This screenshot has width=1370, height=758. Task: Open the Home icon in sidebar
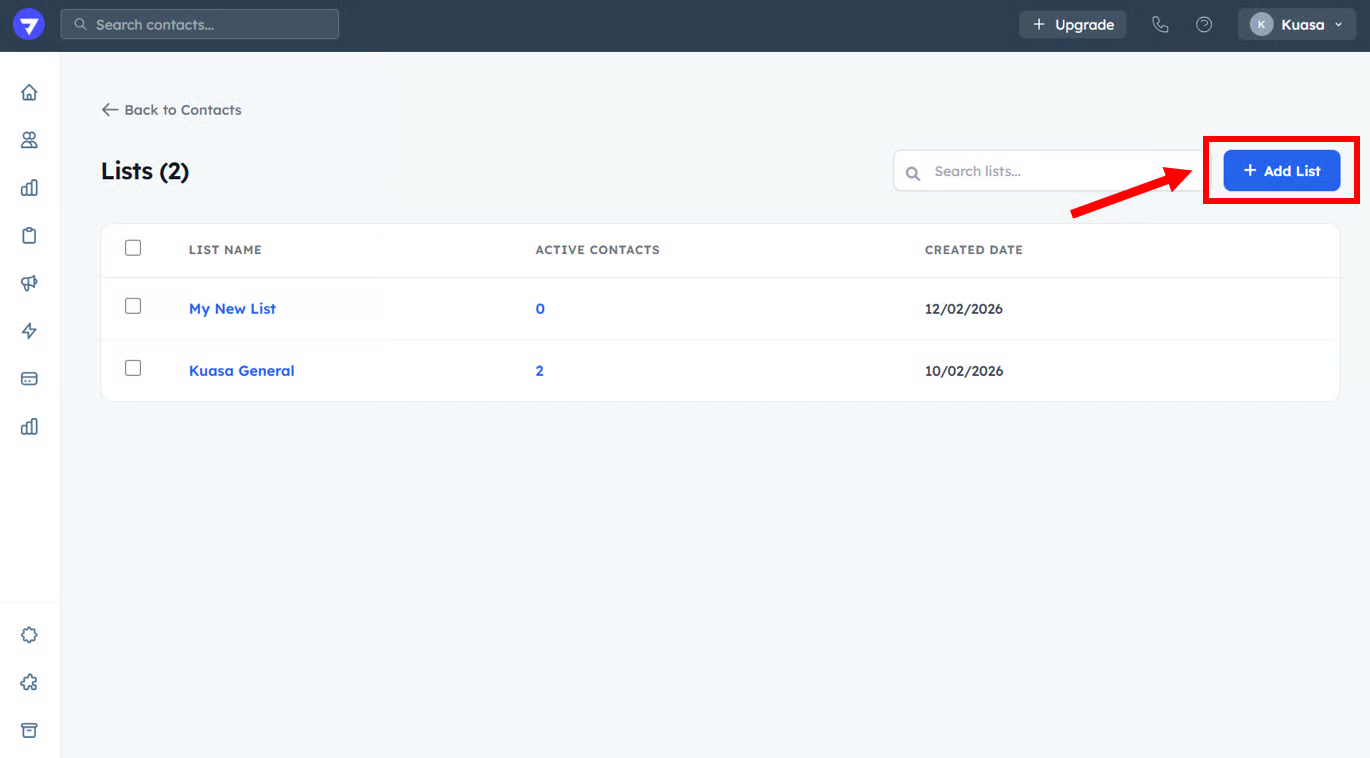click(x=29, y=93)
